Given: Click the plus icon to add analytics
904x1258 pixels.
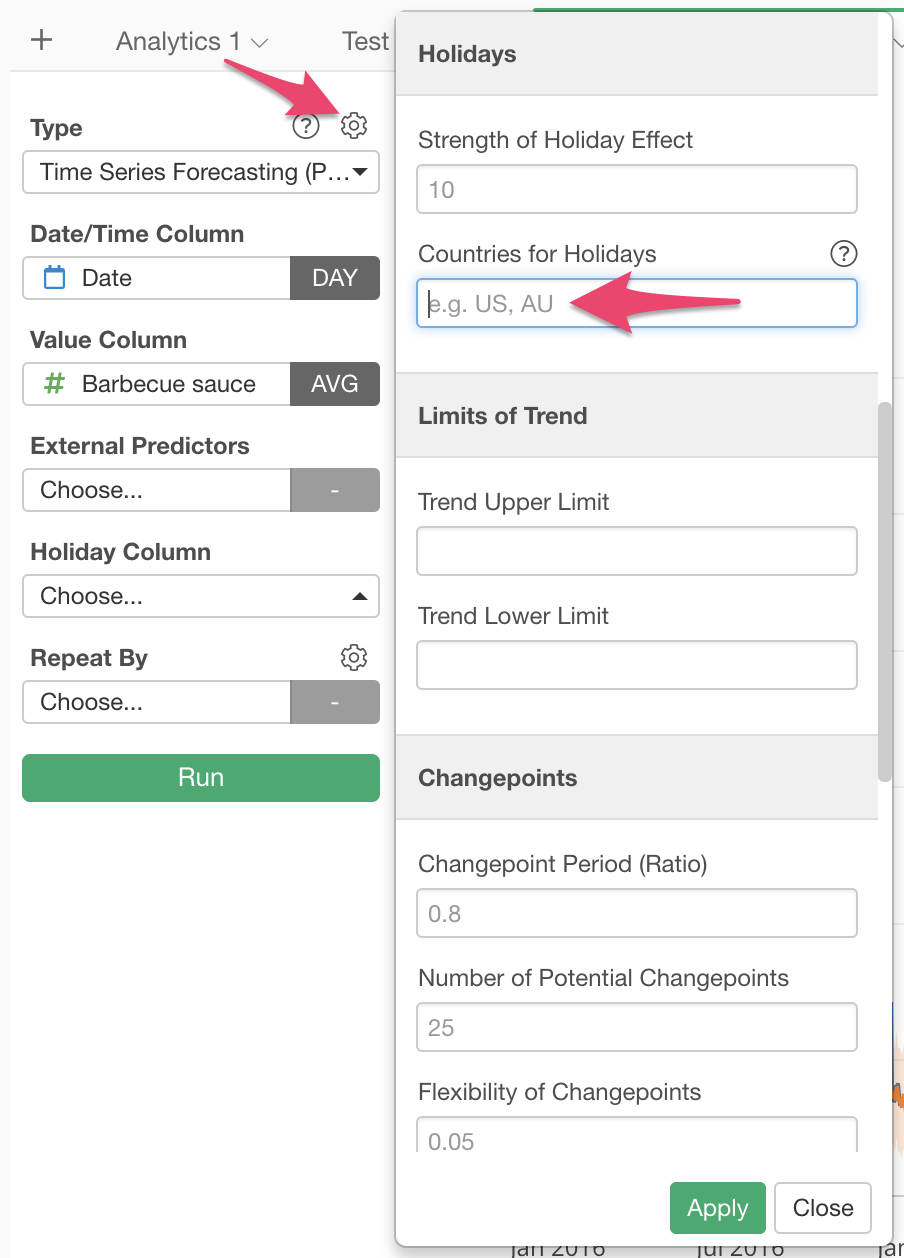Looking at the screenshot, I should (41, 41).
